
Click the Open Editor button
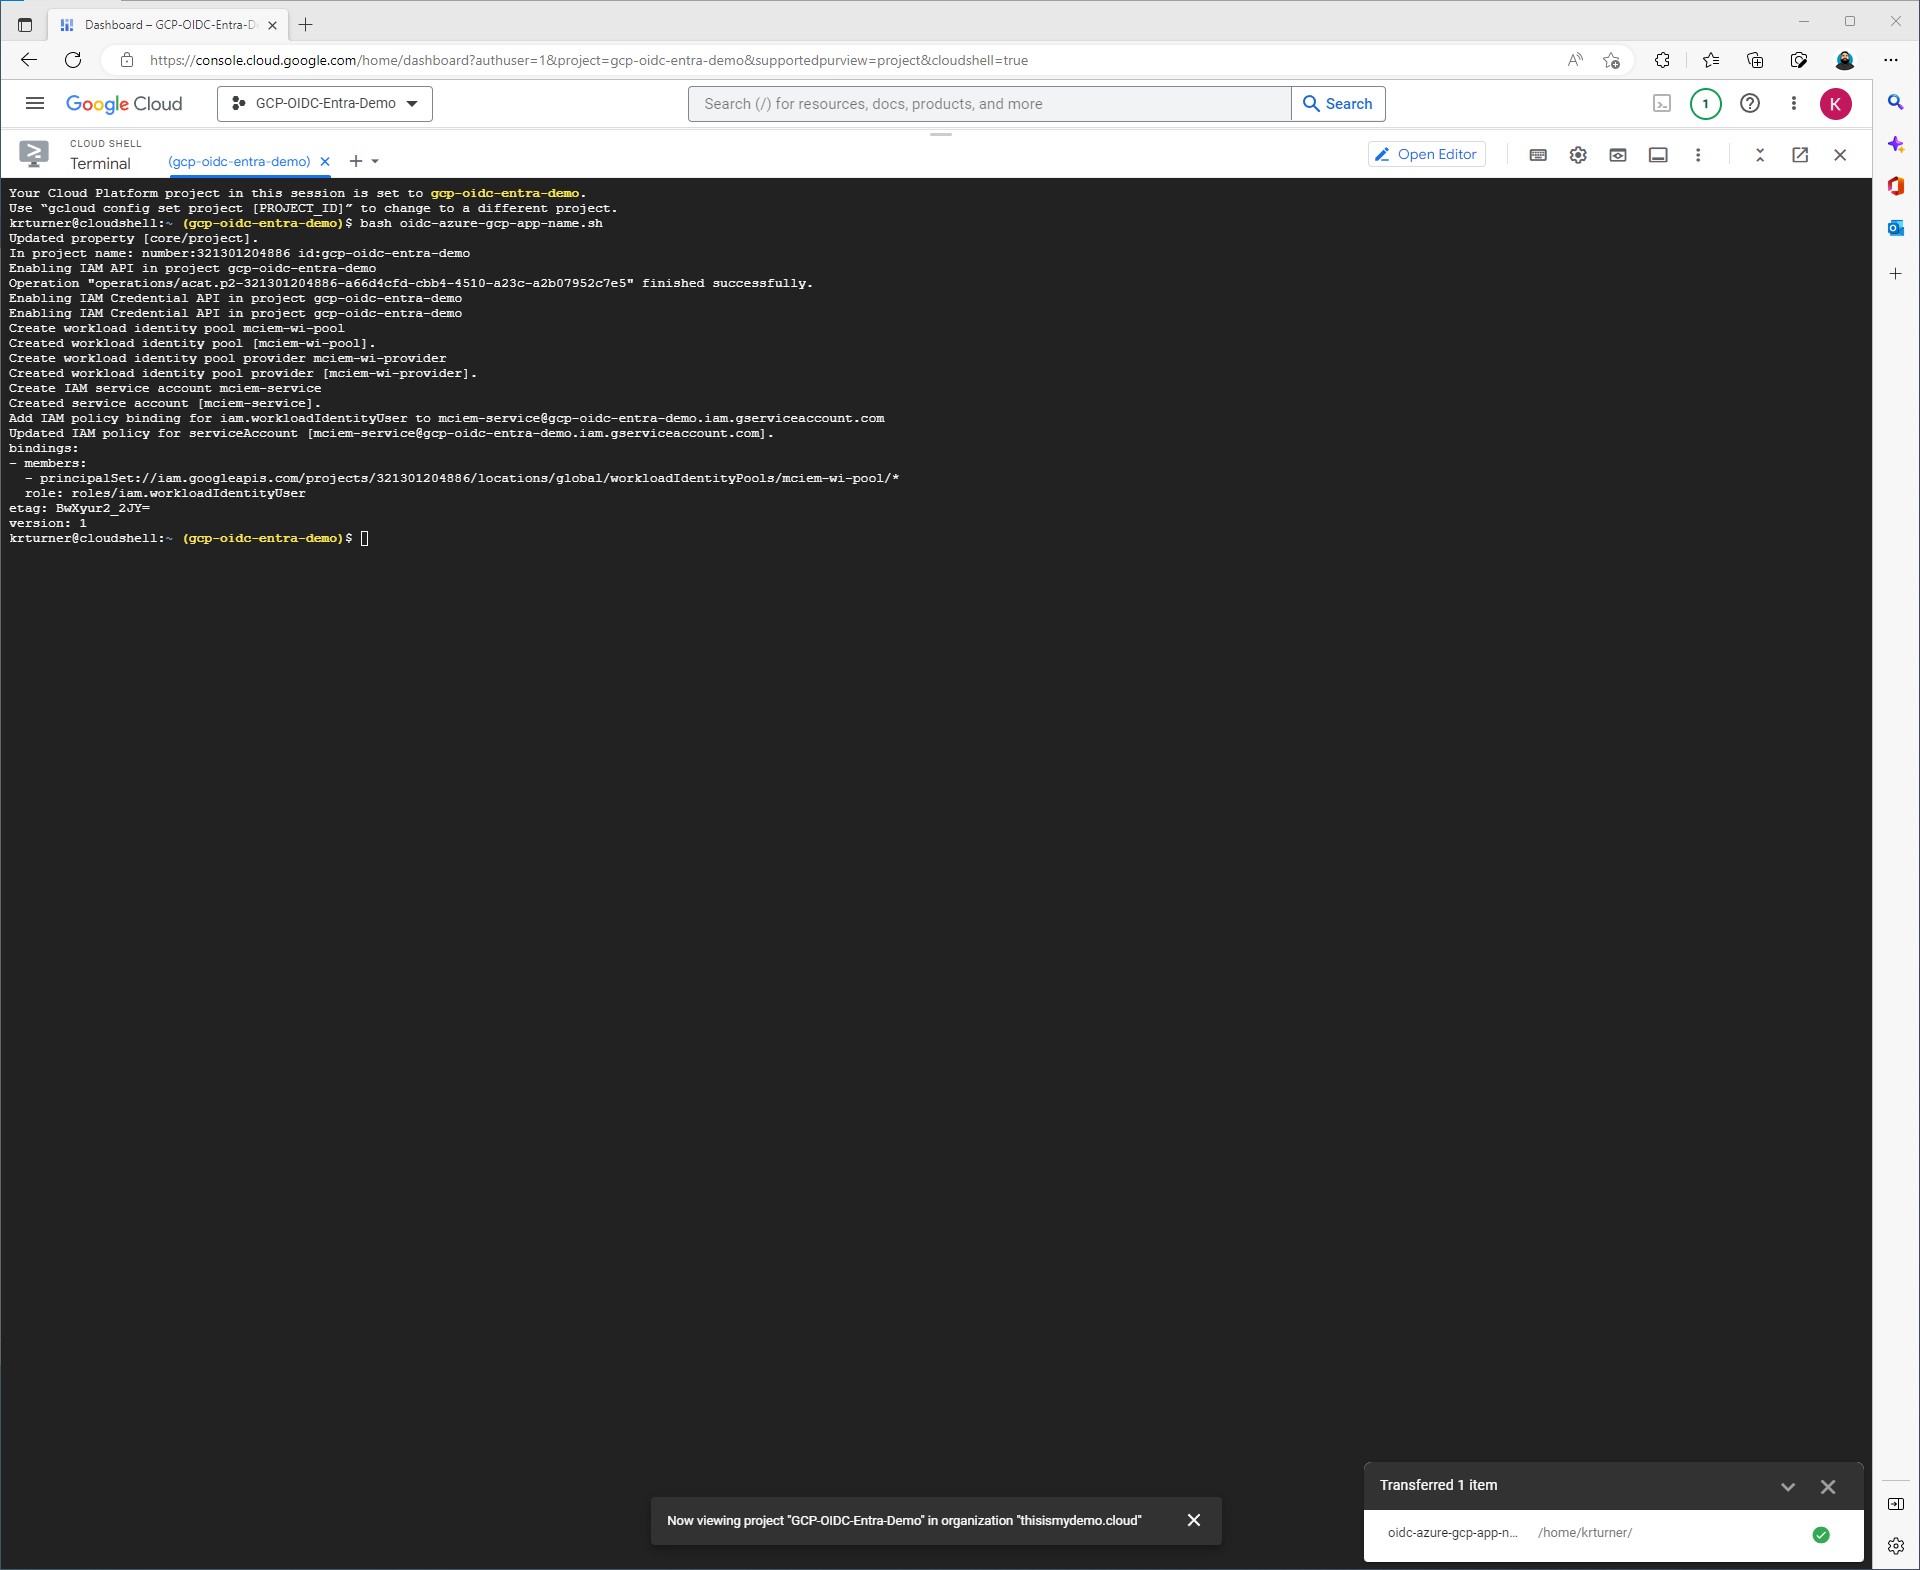pos(1426,154)
